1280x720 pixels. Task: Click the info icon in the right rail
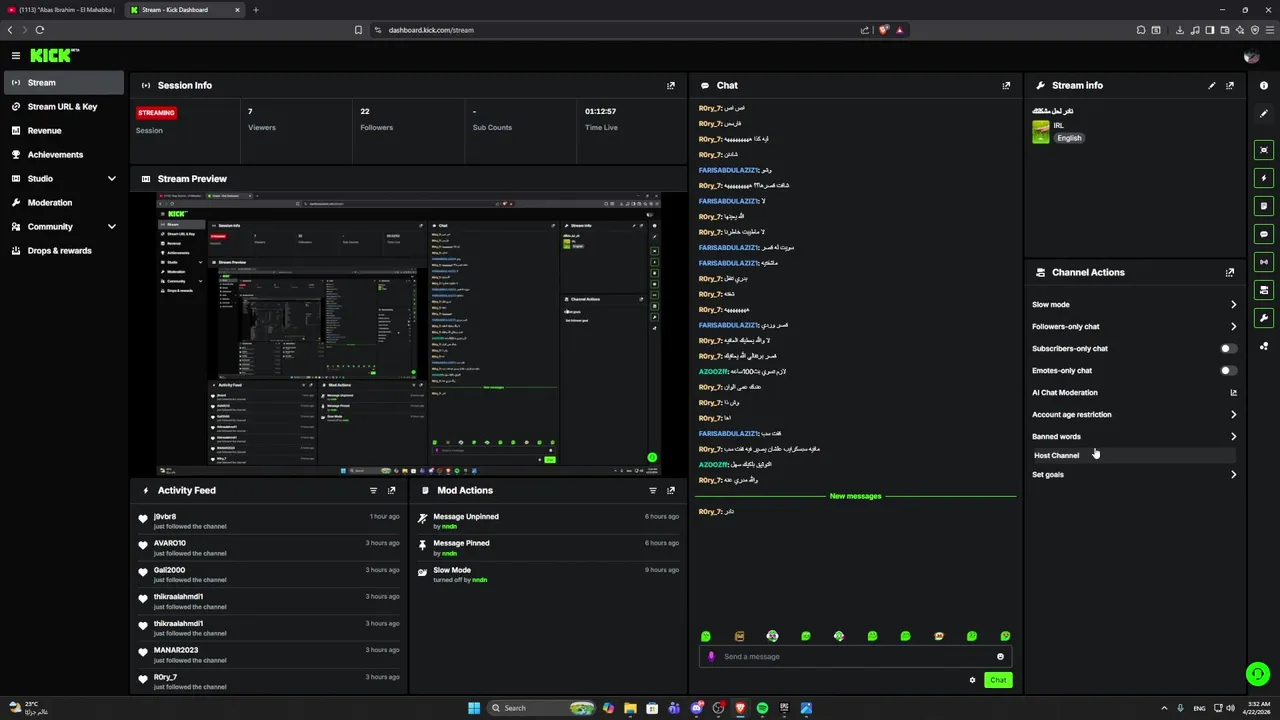pyautogui.click(x=1264, y=86)
